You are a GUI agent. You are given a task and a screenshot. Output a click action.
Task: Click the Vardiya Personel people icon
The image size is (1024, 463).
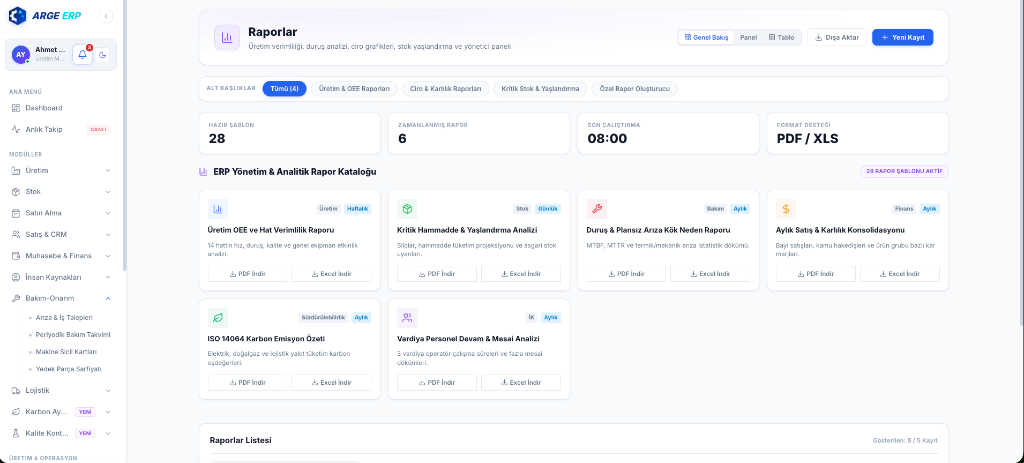tap(408, 318)
